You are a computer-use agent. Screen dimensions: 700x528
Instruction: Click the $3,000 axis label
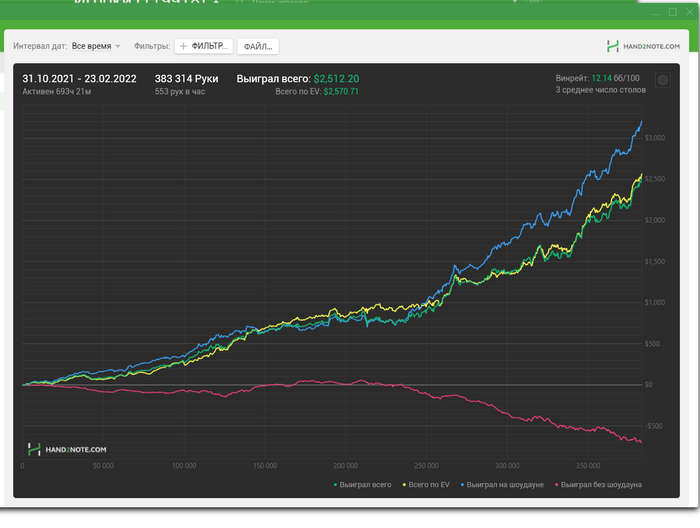pyautogui.click(x=654, y=138)
